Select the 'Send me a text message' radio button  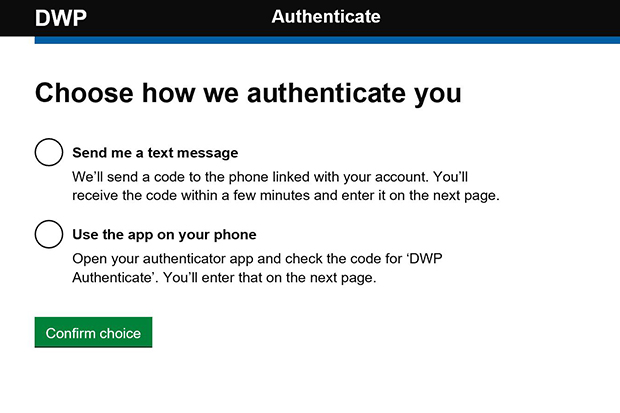click(x=49, y=152)
